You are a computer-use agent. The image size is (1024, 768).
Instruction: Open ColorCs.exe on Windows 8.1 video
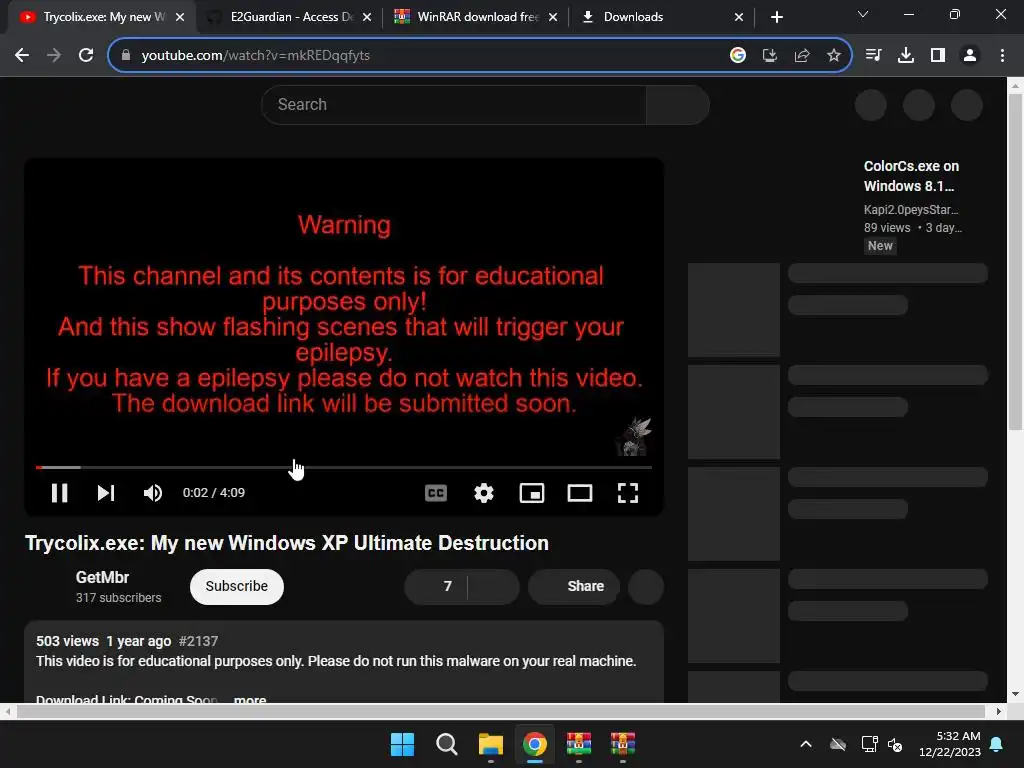[912, 176]
